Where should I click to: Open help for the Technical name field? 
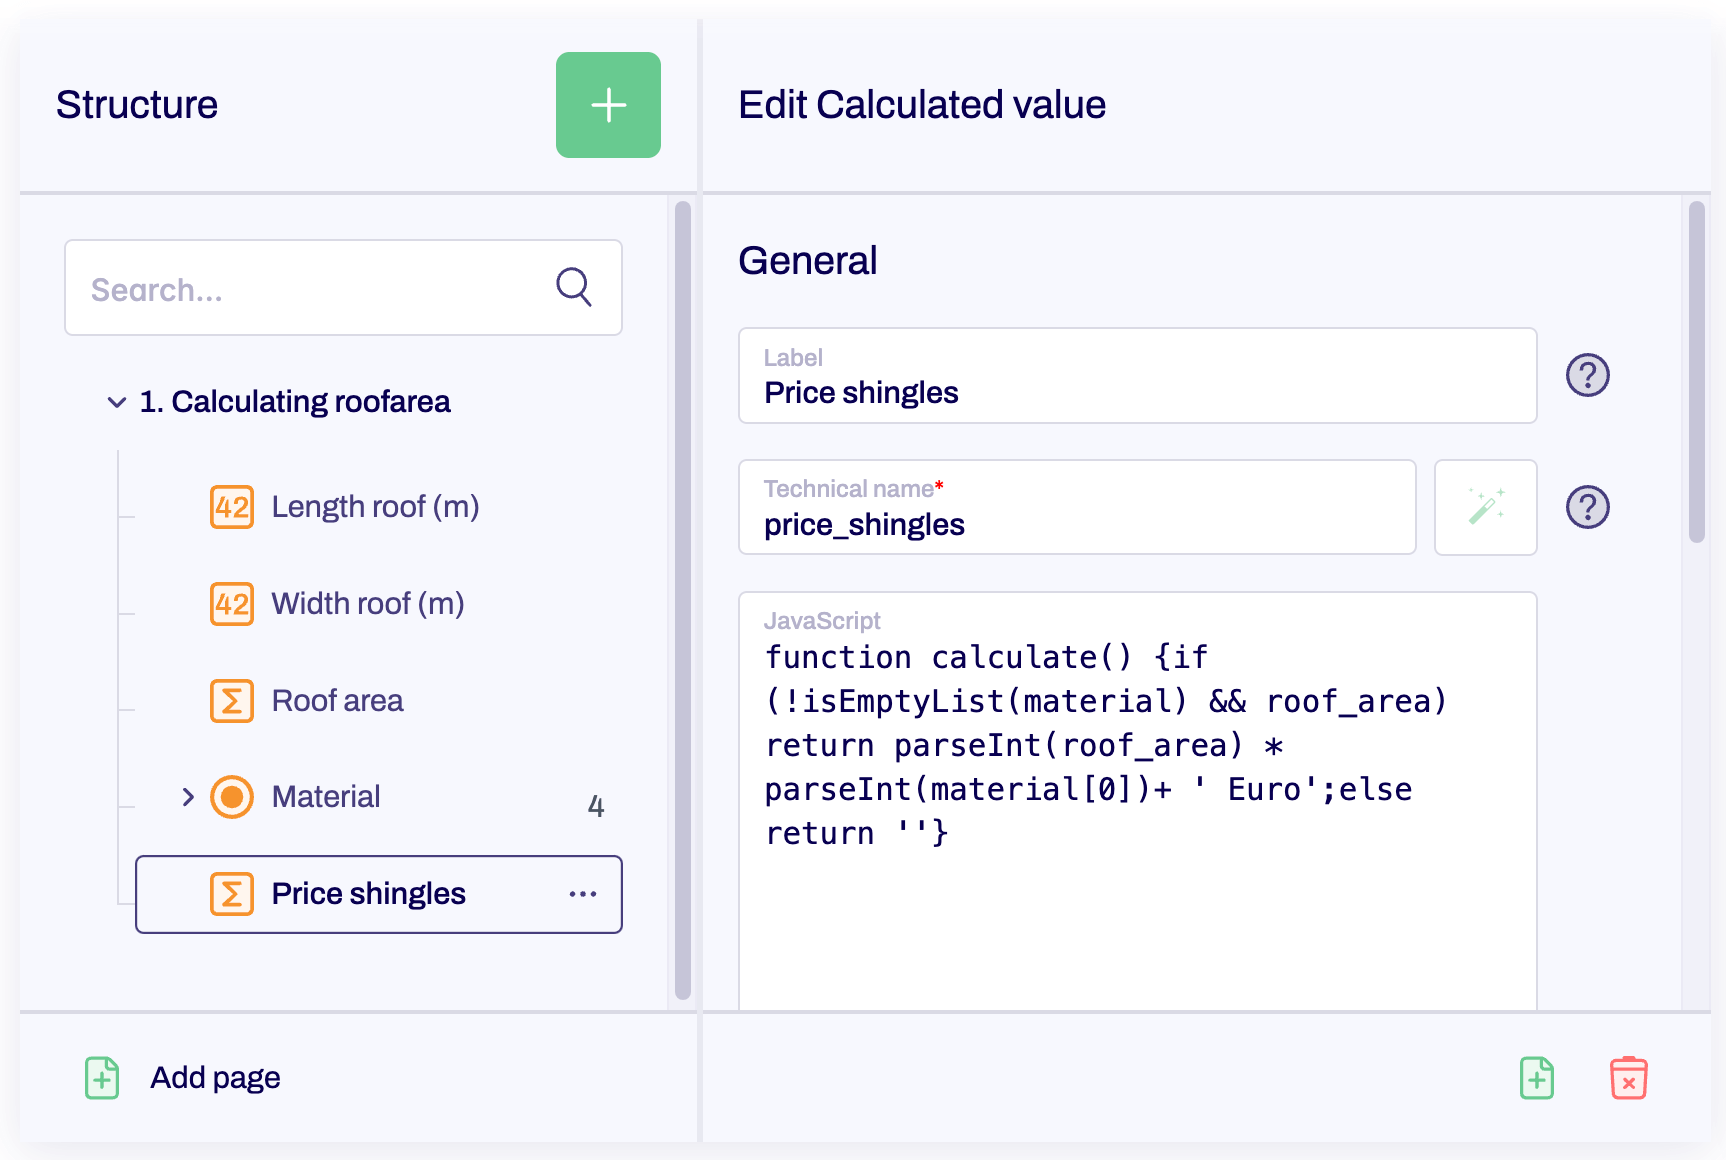point(1588,507)
